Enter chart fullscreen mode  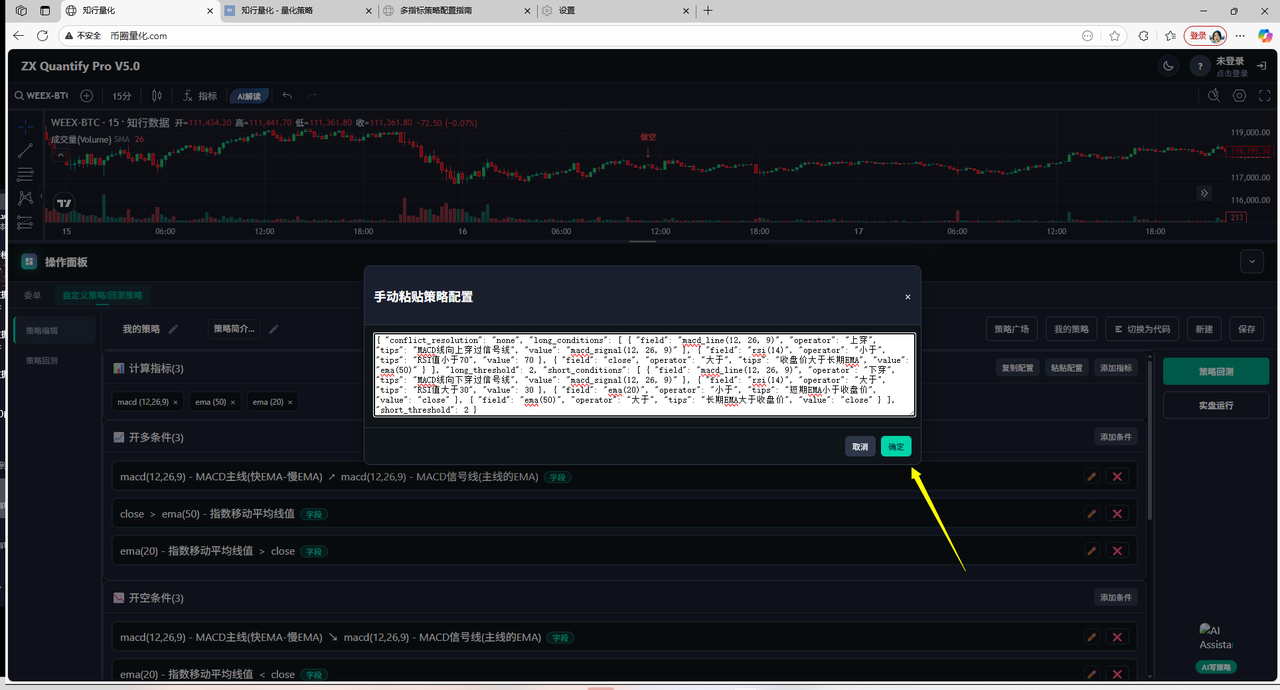pos(1265,96)
